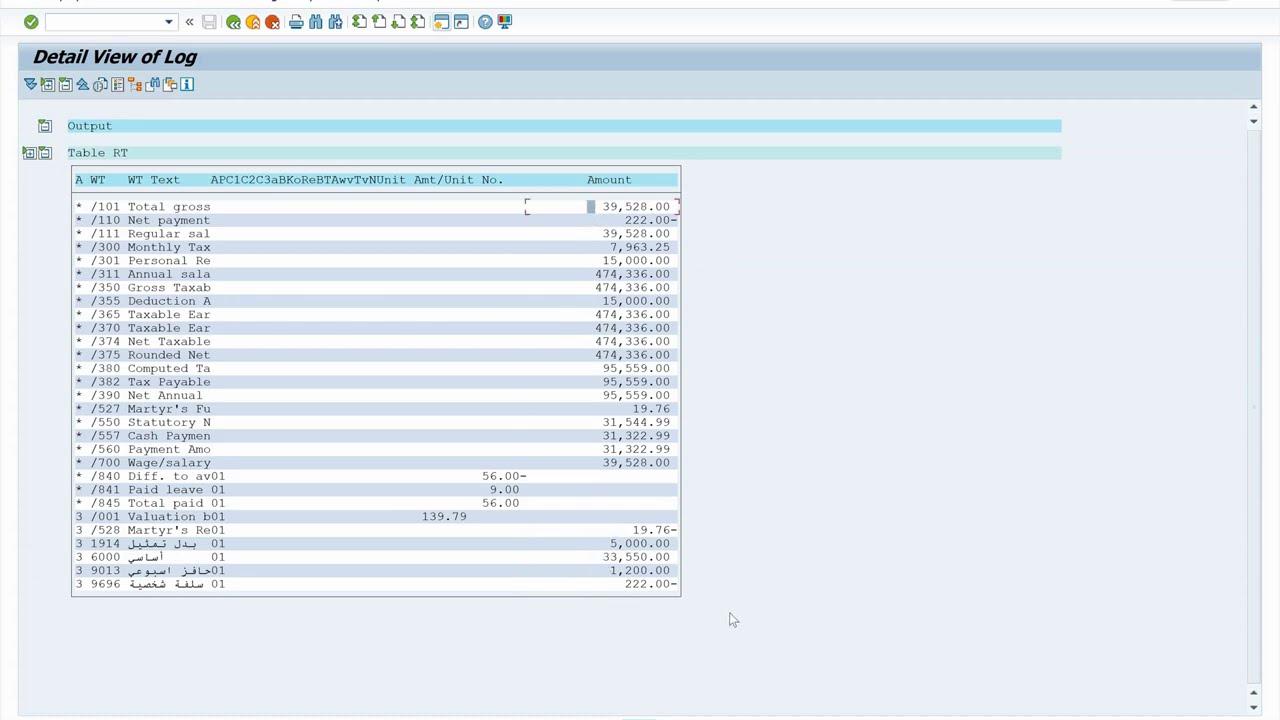Image resolution: width=1280 pixels, height=720 pixels.
Task: Click the Generate Shortcut icon
Action: pos(461,22)
